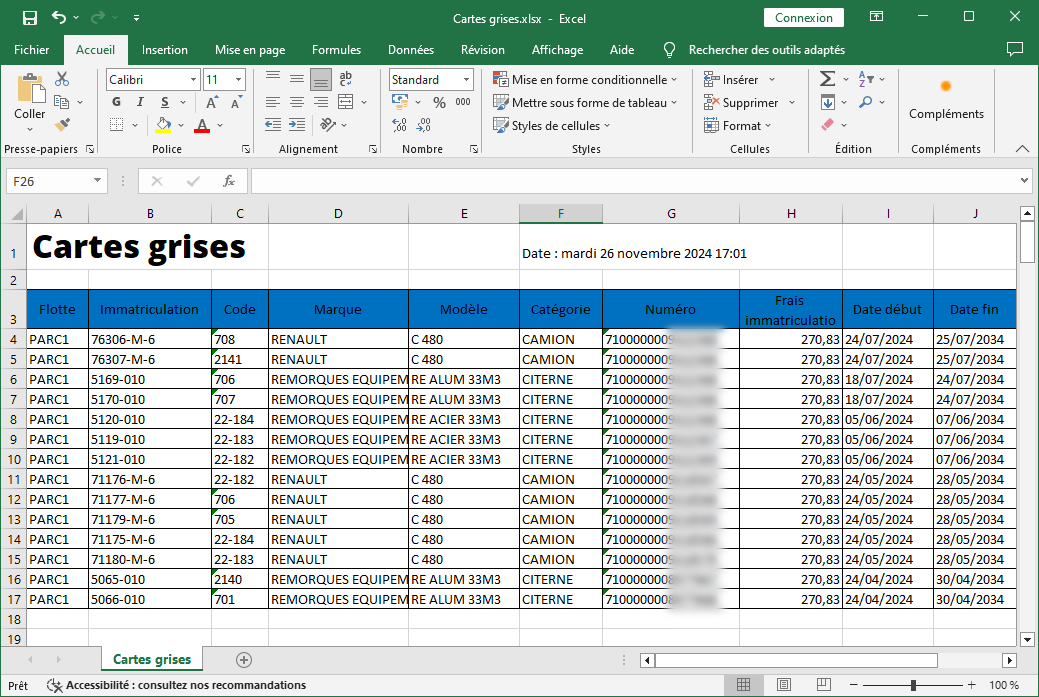The height and width of the screenshot is (697, 1039).
Task: Switch to Page Layout view in status bar
Action: 784,684
